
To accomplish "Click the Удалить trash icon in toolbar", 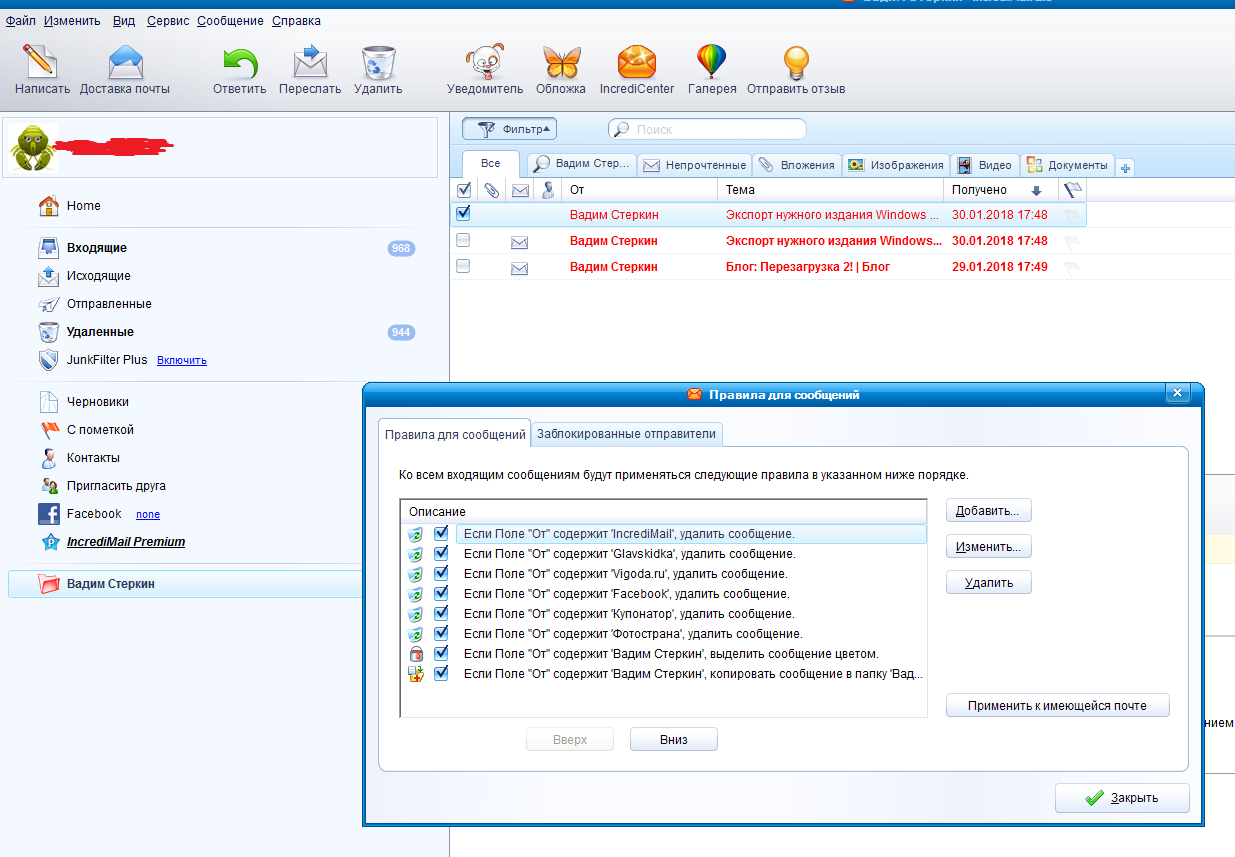I will coord(378,62).
